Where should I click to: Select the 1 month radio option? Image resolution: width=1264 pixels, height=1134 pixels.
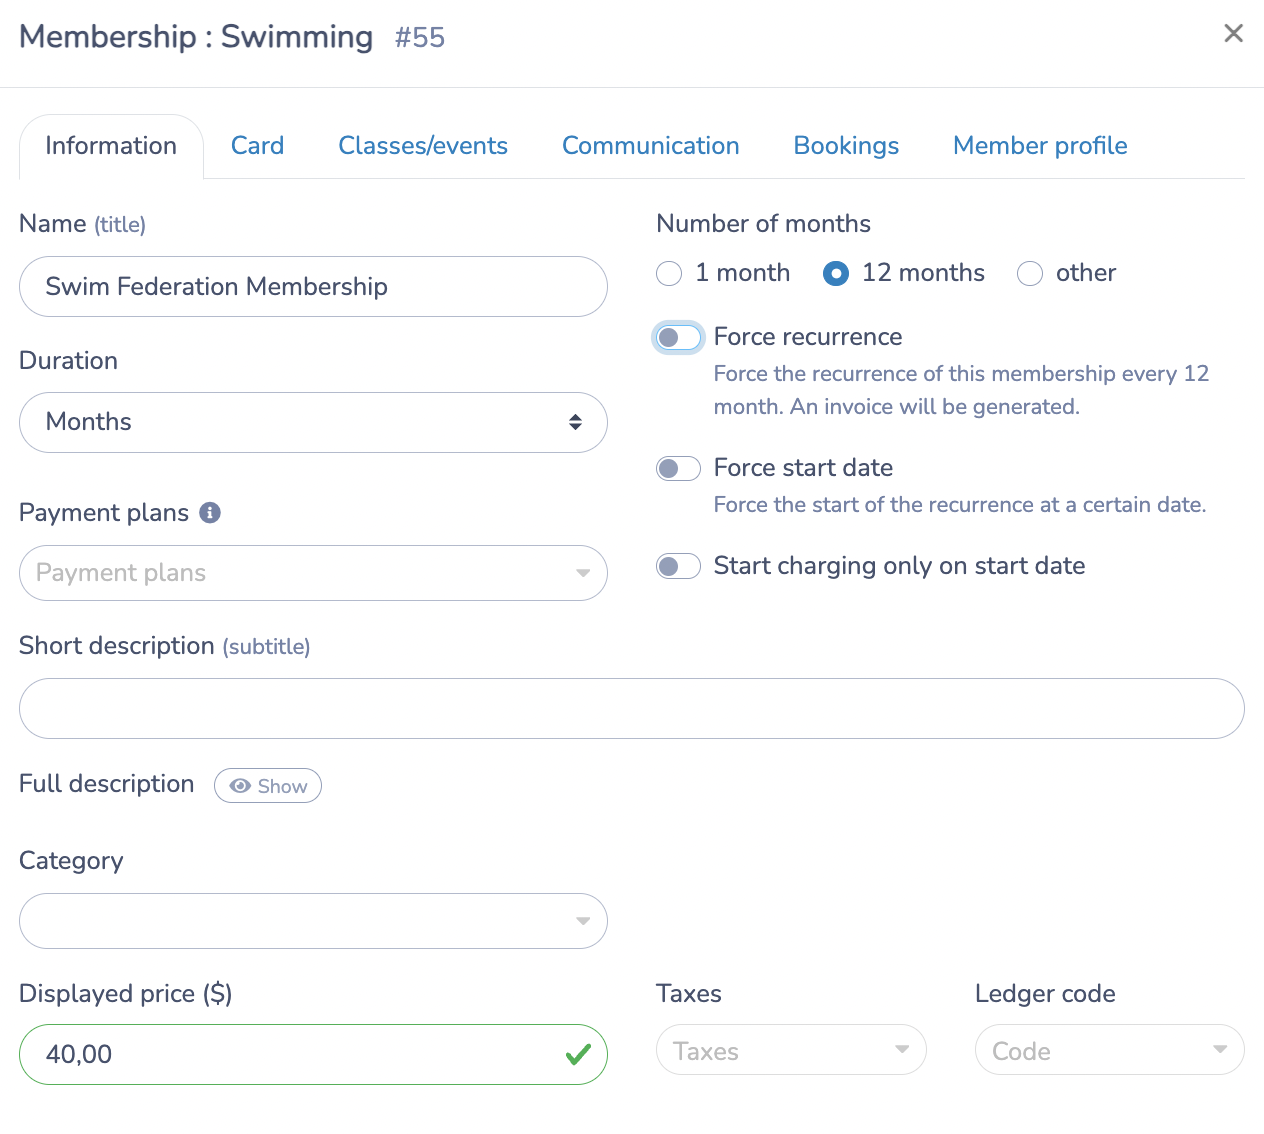point(669,273)
